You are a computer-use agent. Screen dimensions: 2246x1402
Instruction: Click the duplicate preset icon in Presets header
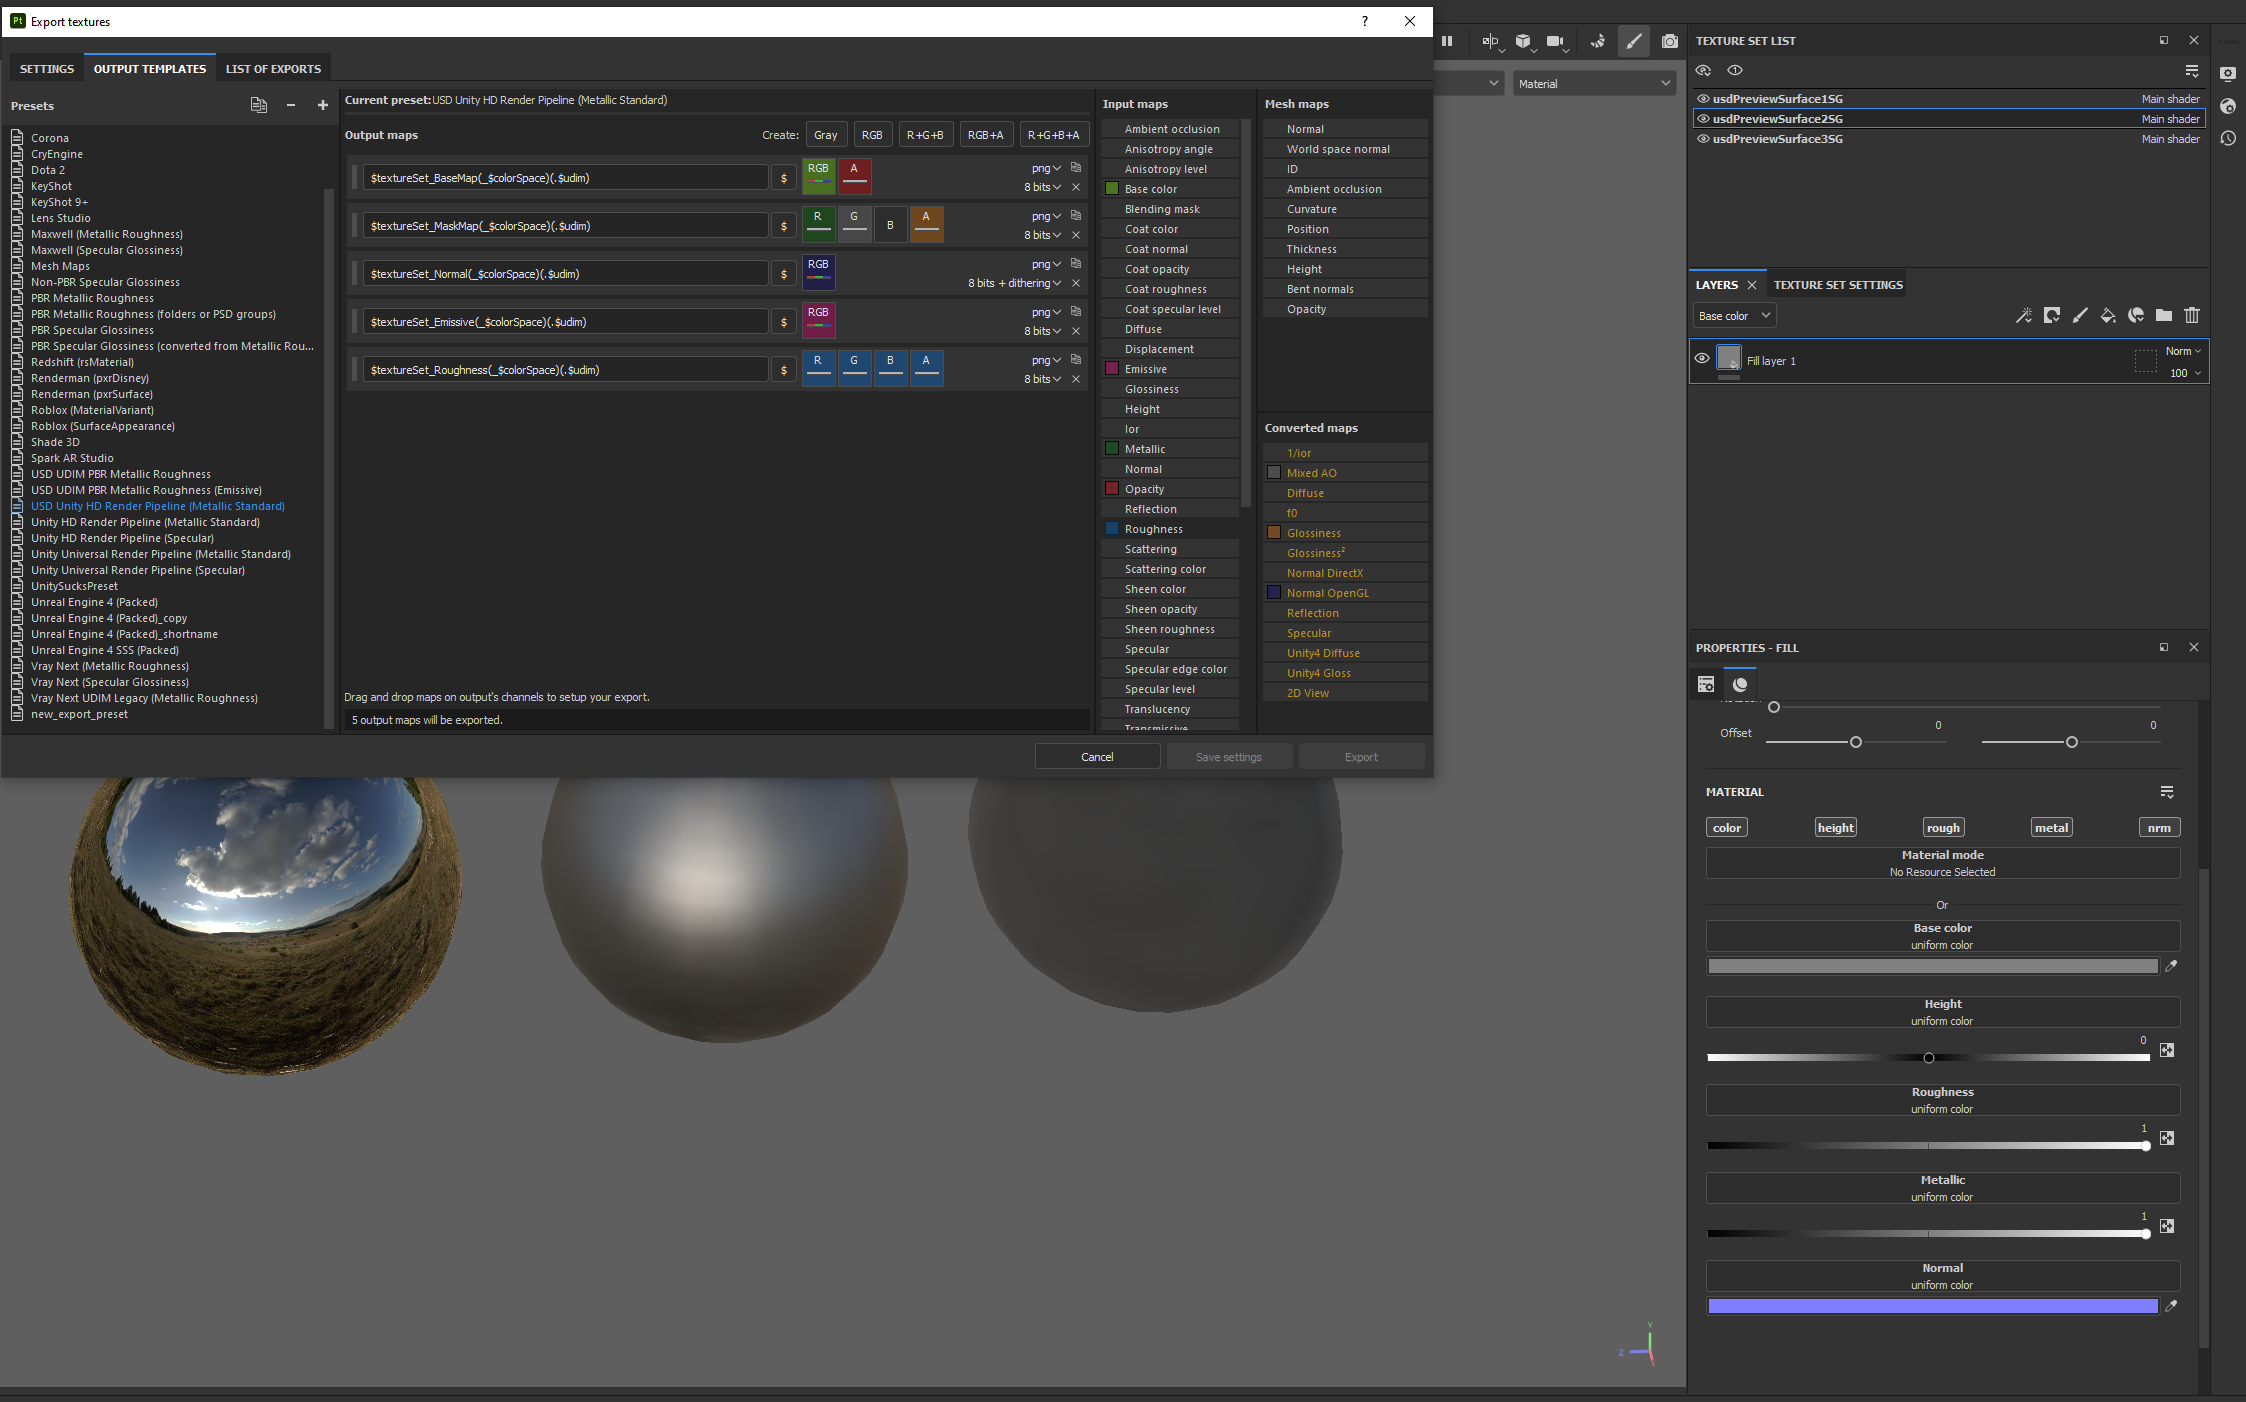click(259, 105)
